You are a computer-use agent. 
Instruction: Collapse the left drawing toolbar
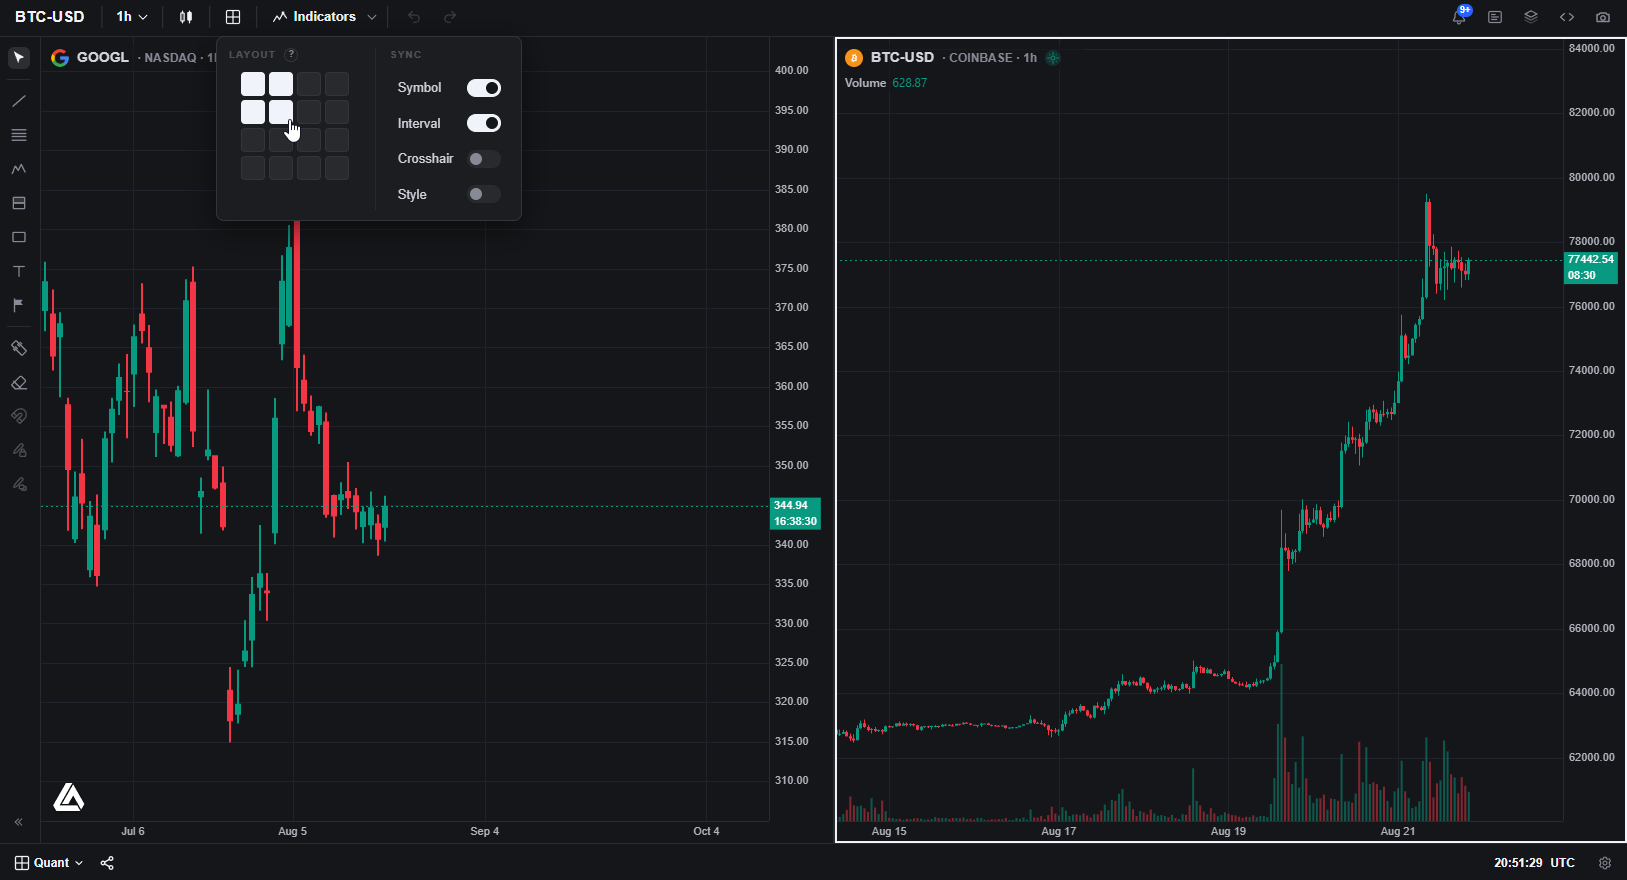19,822
